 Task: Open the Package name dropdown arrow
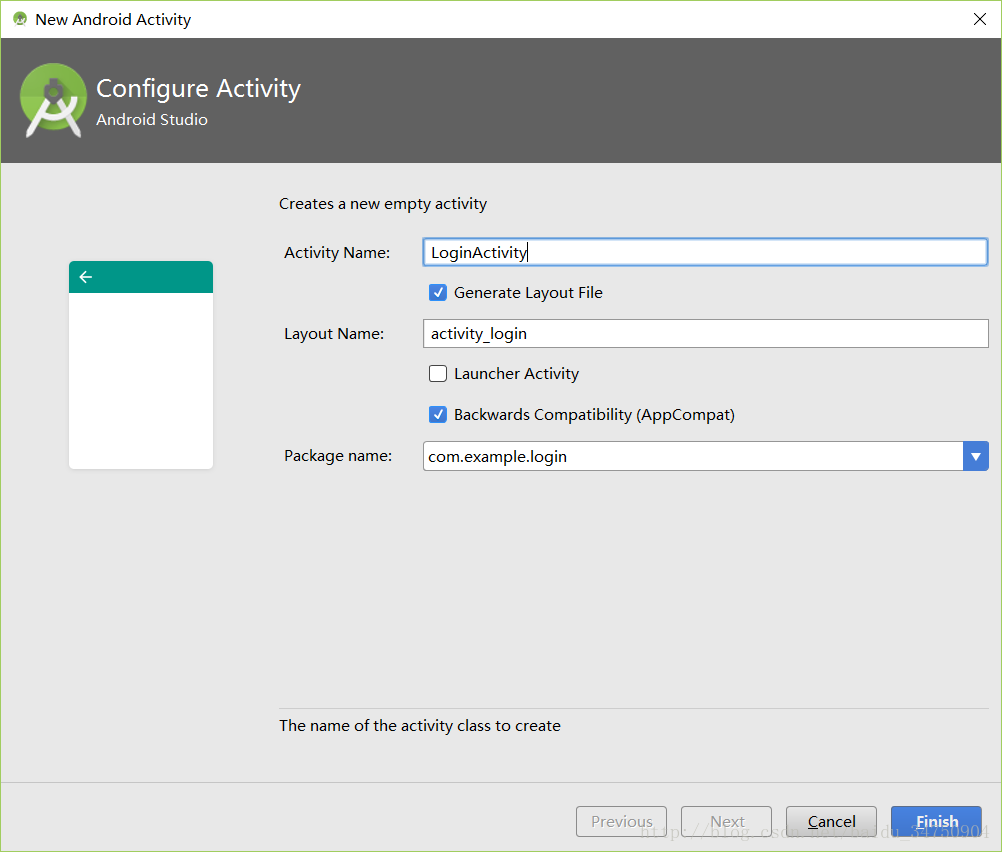975,456
